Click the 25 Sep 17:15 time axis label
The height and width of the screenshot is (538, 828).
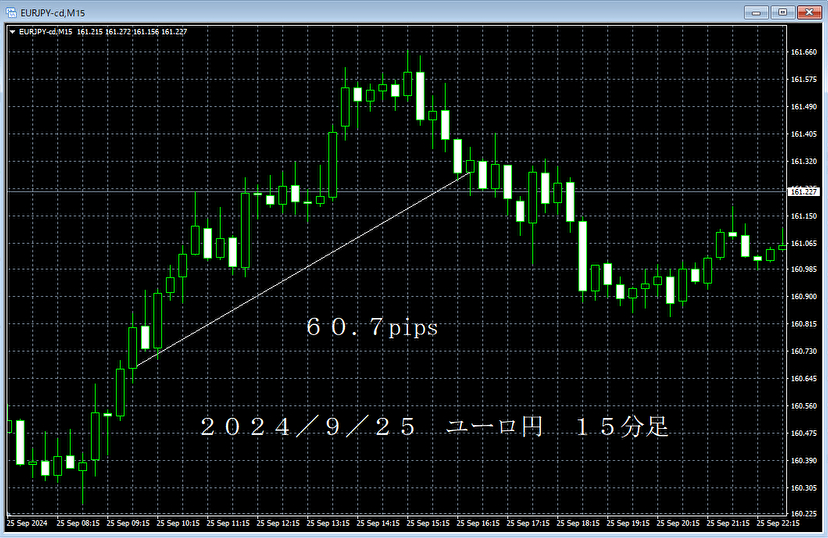tap(528, 523)
